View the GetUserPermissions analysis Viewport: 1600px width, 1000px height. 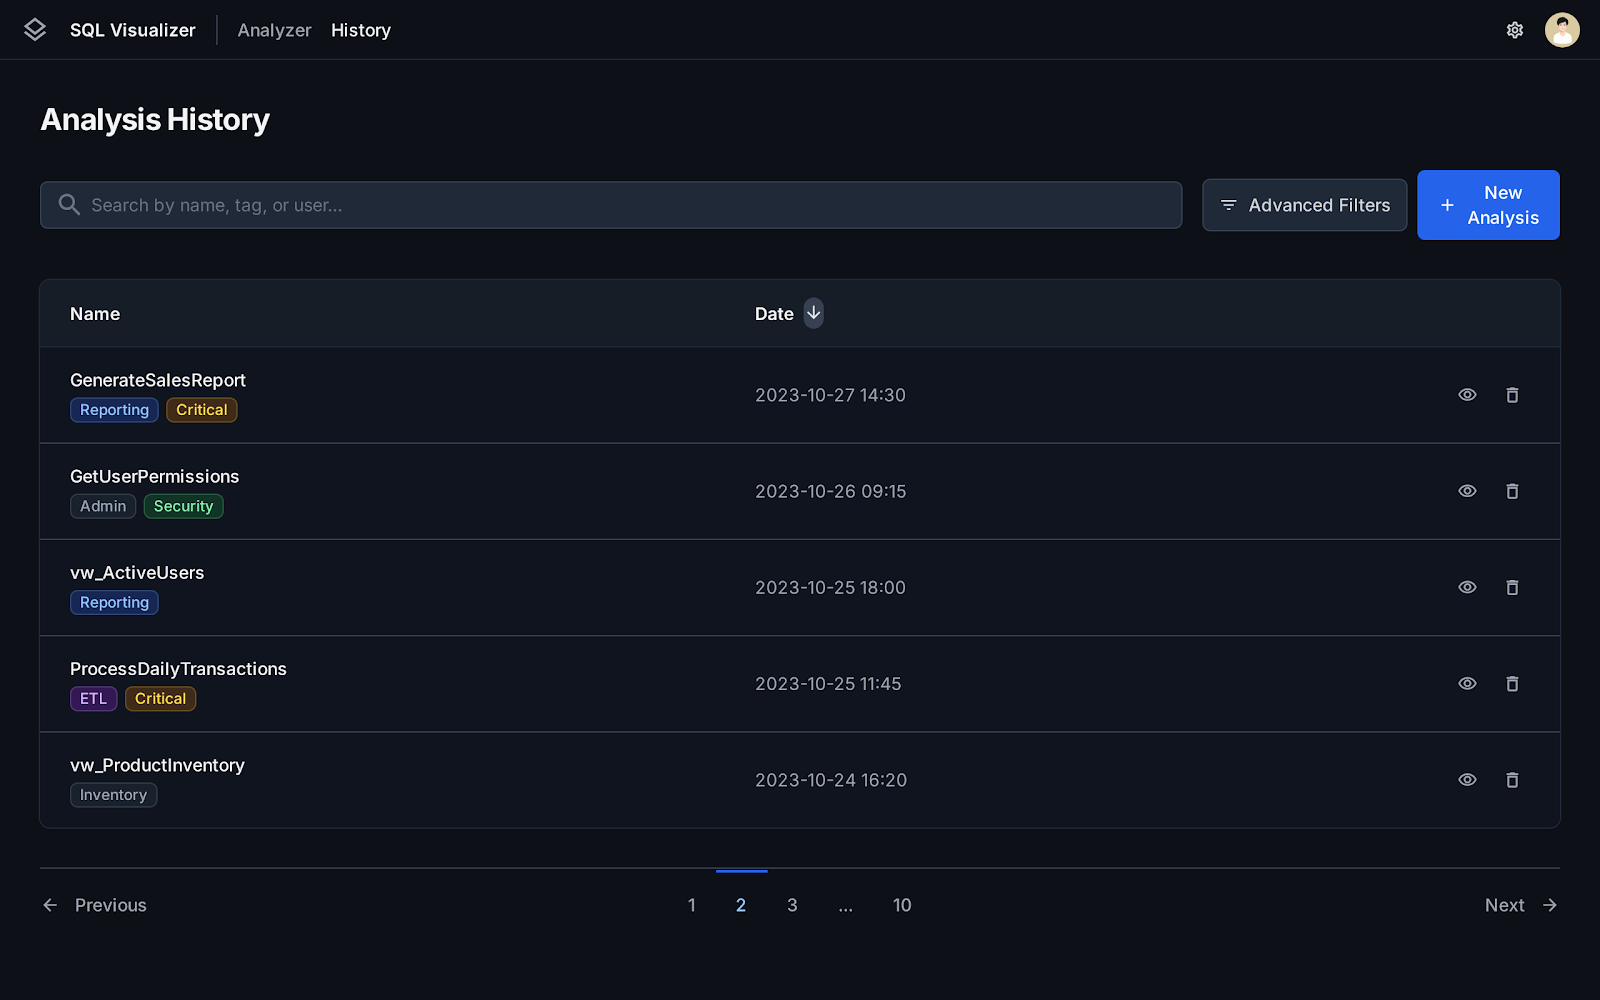click(1467, 491)
